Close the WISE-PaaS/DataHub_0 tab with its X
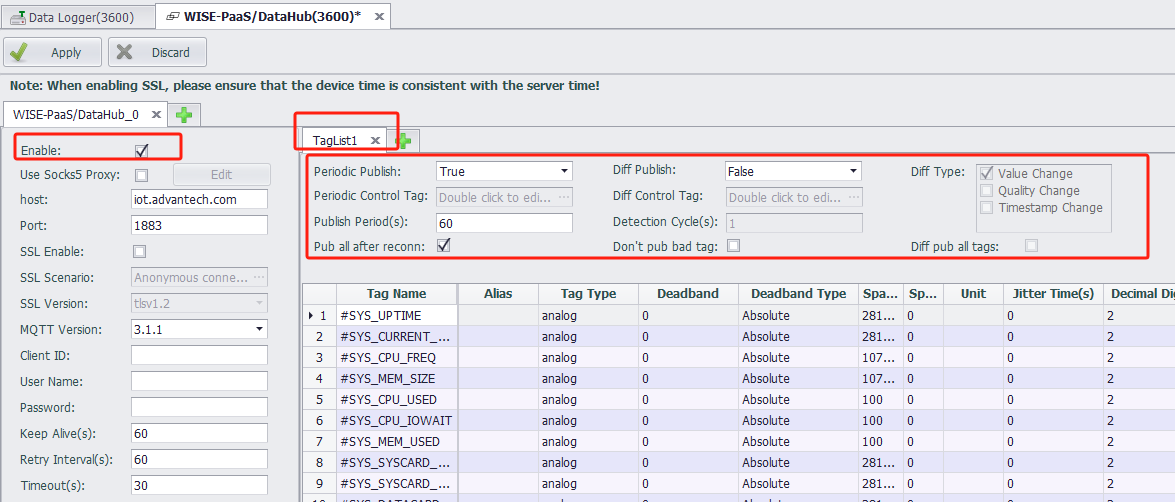Viewport: 1175px width, 502px height. 156,115
